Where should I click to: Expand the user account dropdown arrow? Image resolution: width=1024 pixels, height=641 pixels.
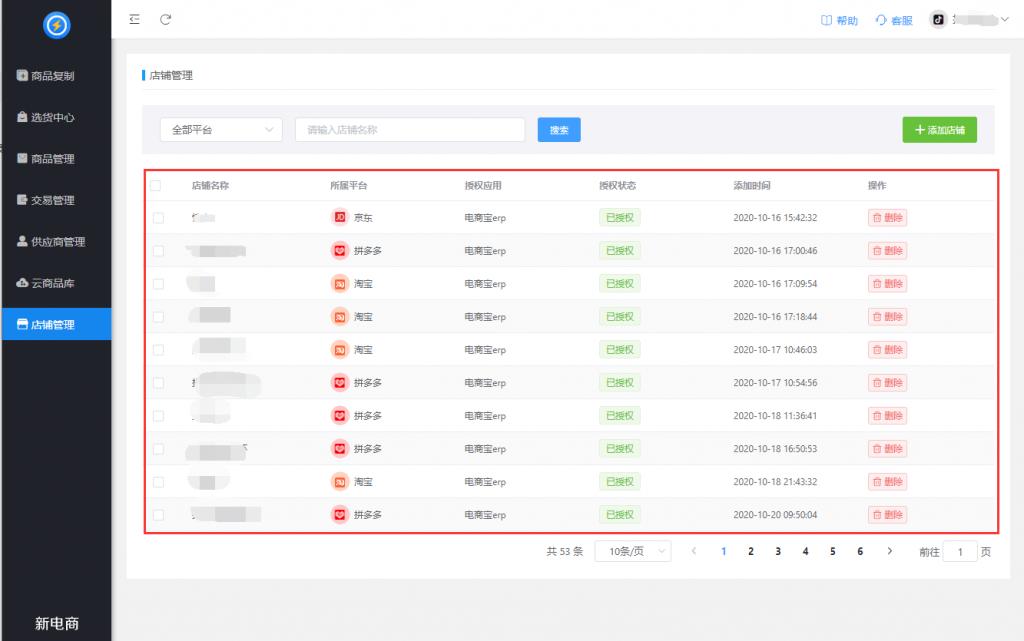(x=1005, y=20)
